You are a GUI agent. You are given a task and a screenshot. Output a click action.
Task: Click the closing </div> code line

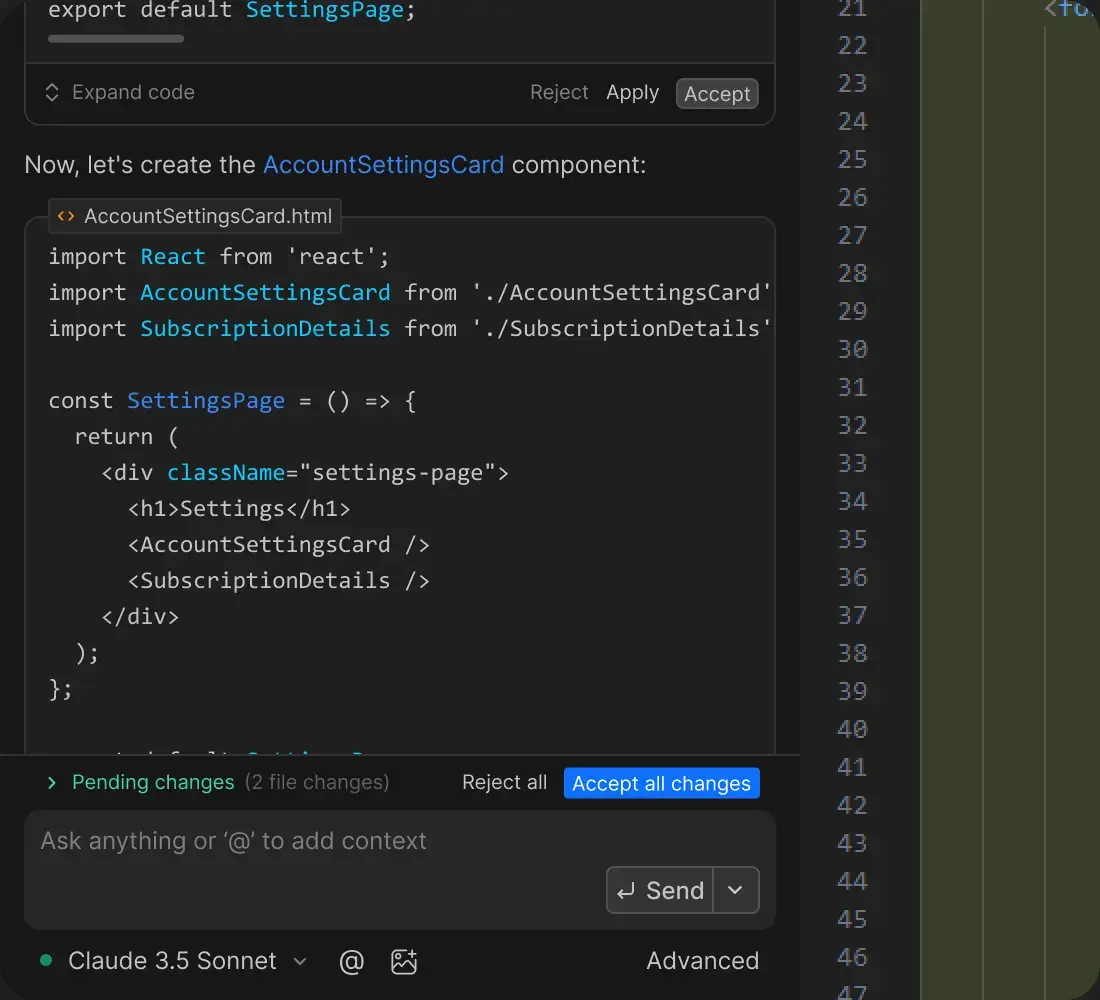[x=140, y=617]
